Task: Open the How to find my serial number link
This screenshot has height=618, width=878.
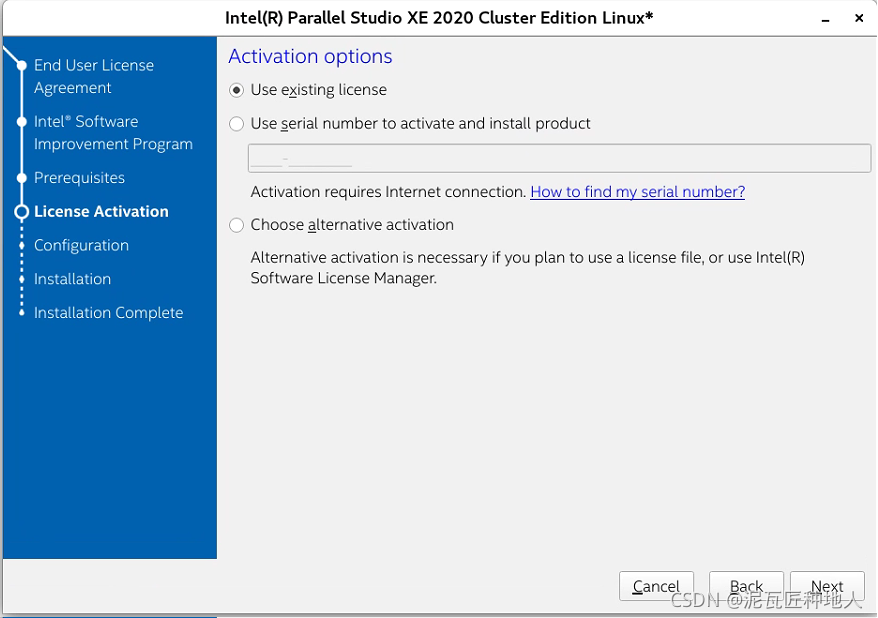Action: pos(637,192)
